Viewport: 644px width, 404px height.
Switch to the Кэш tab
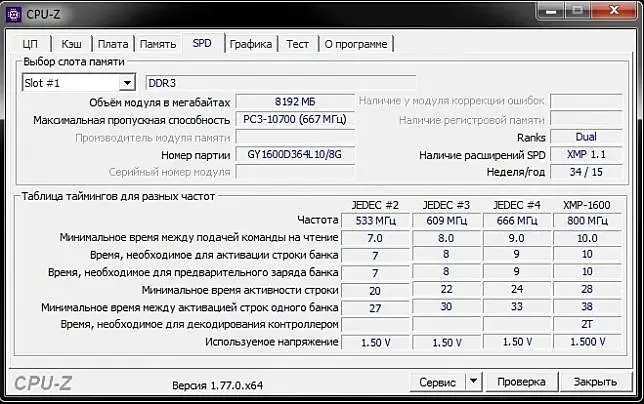click(x=71, y=44)
